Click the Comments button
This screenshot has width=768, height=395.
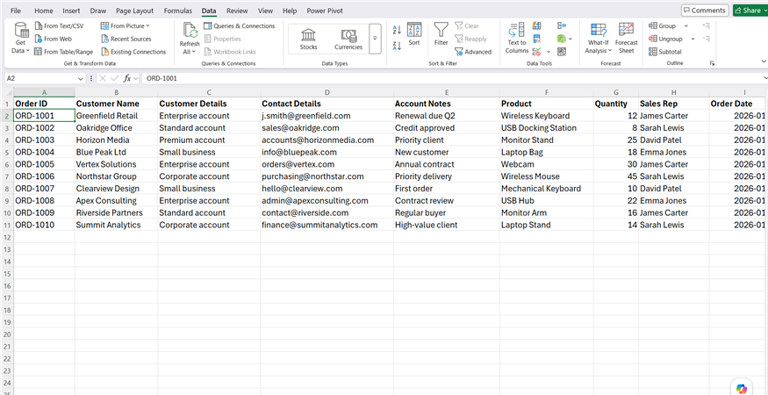click(x=705, y=10)
